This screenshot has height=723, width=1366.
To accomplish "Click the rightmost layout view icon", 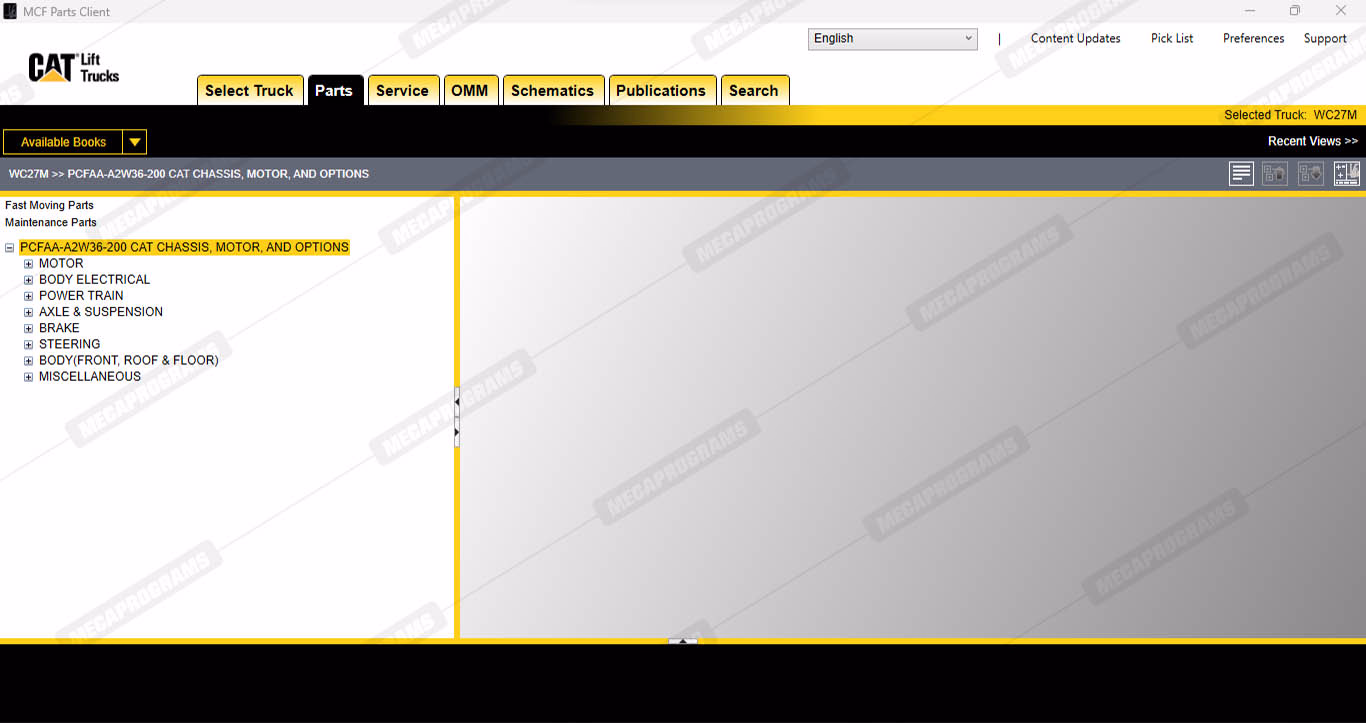I will point(1346,174).
